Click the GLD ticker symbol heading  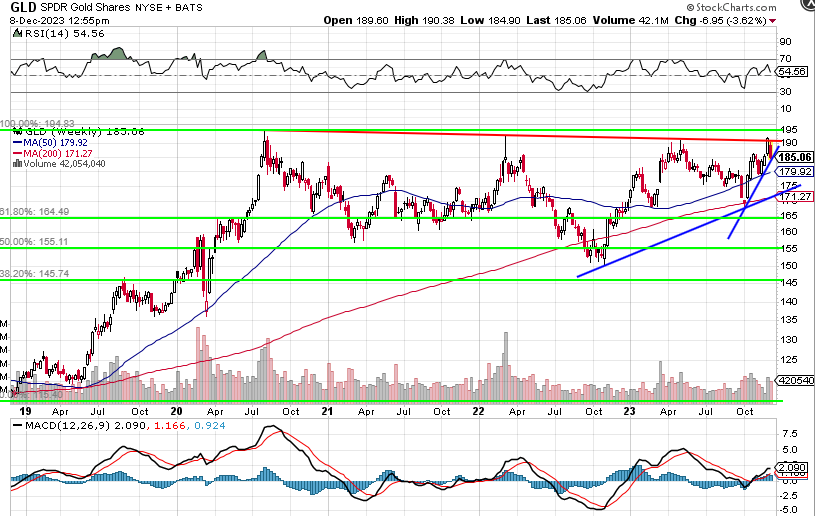coord(23,7)
